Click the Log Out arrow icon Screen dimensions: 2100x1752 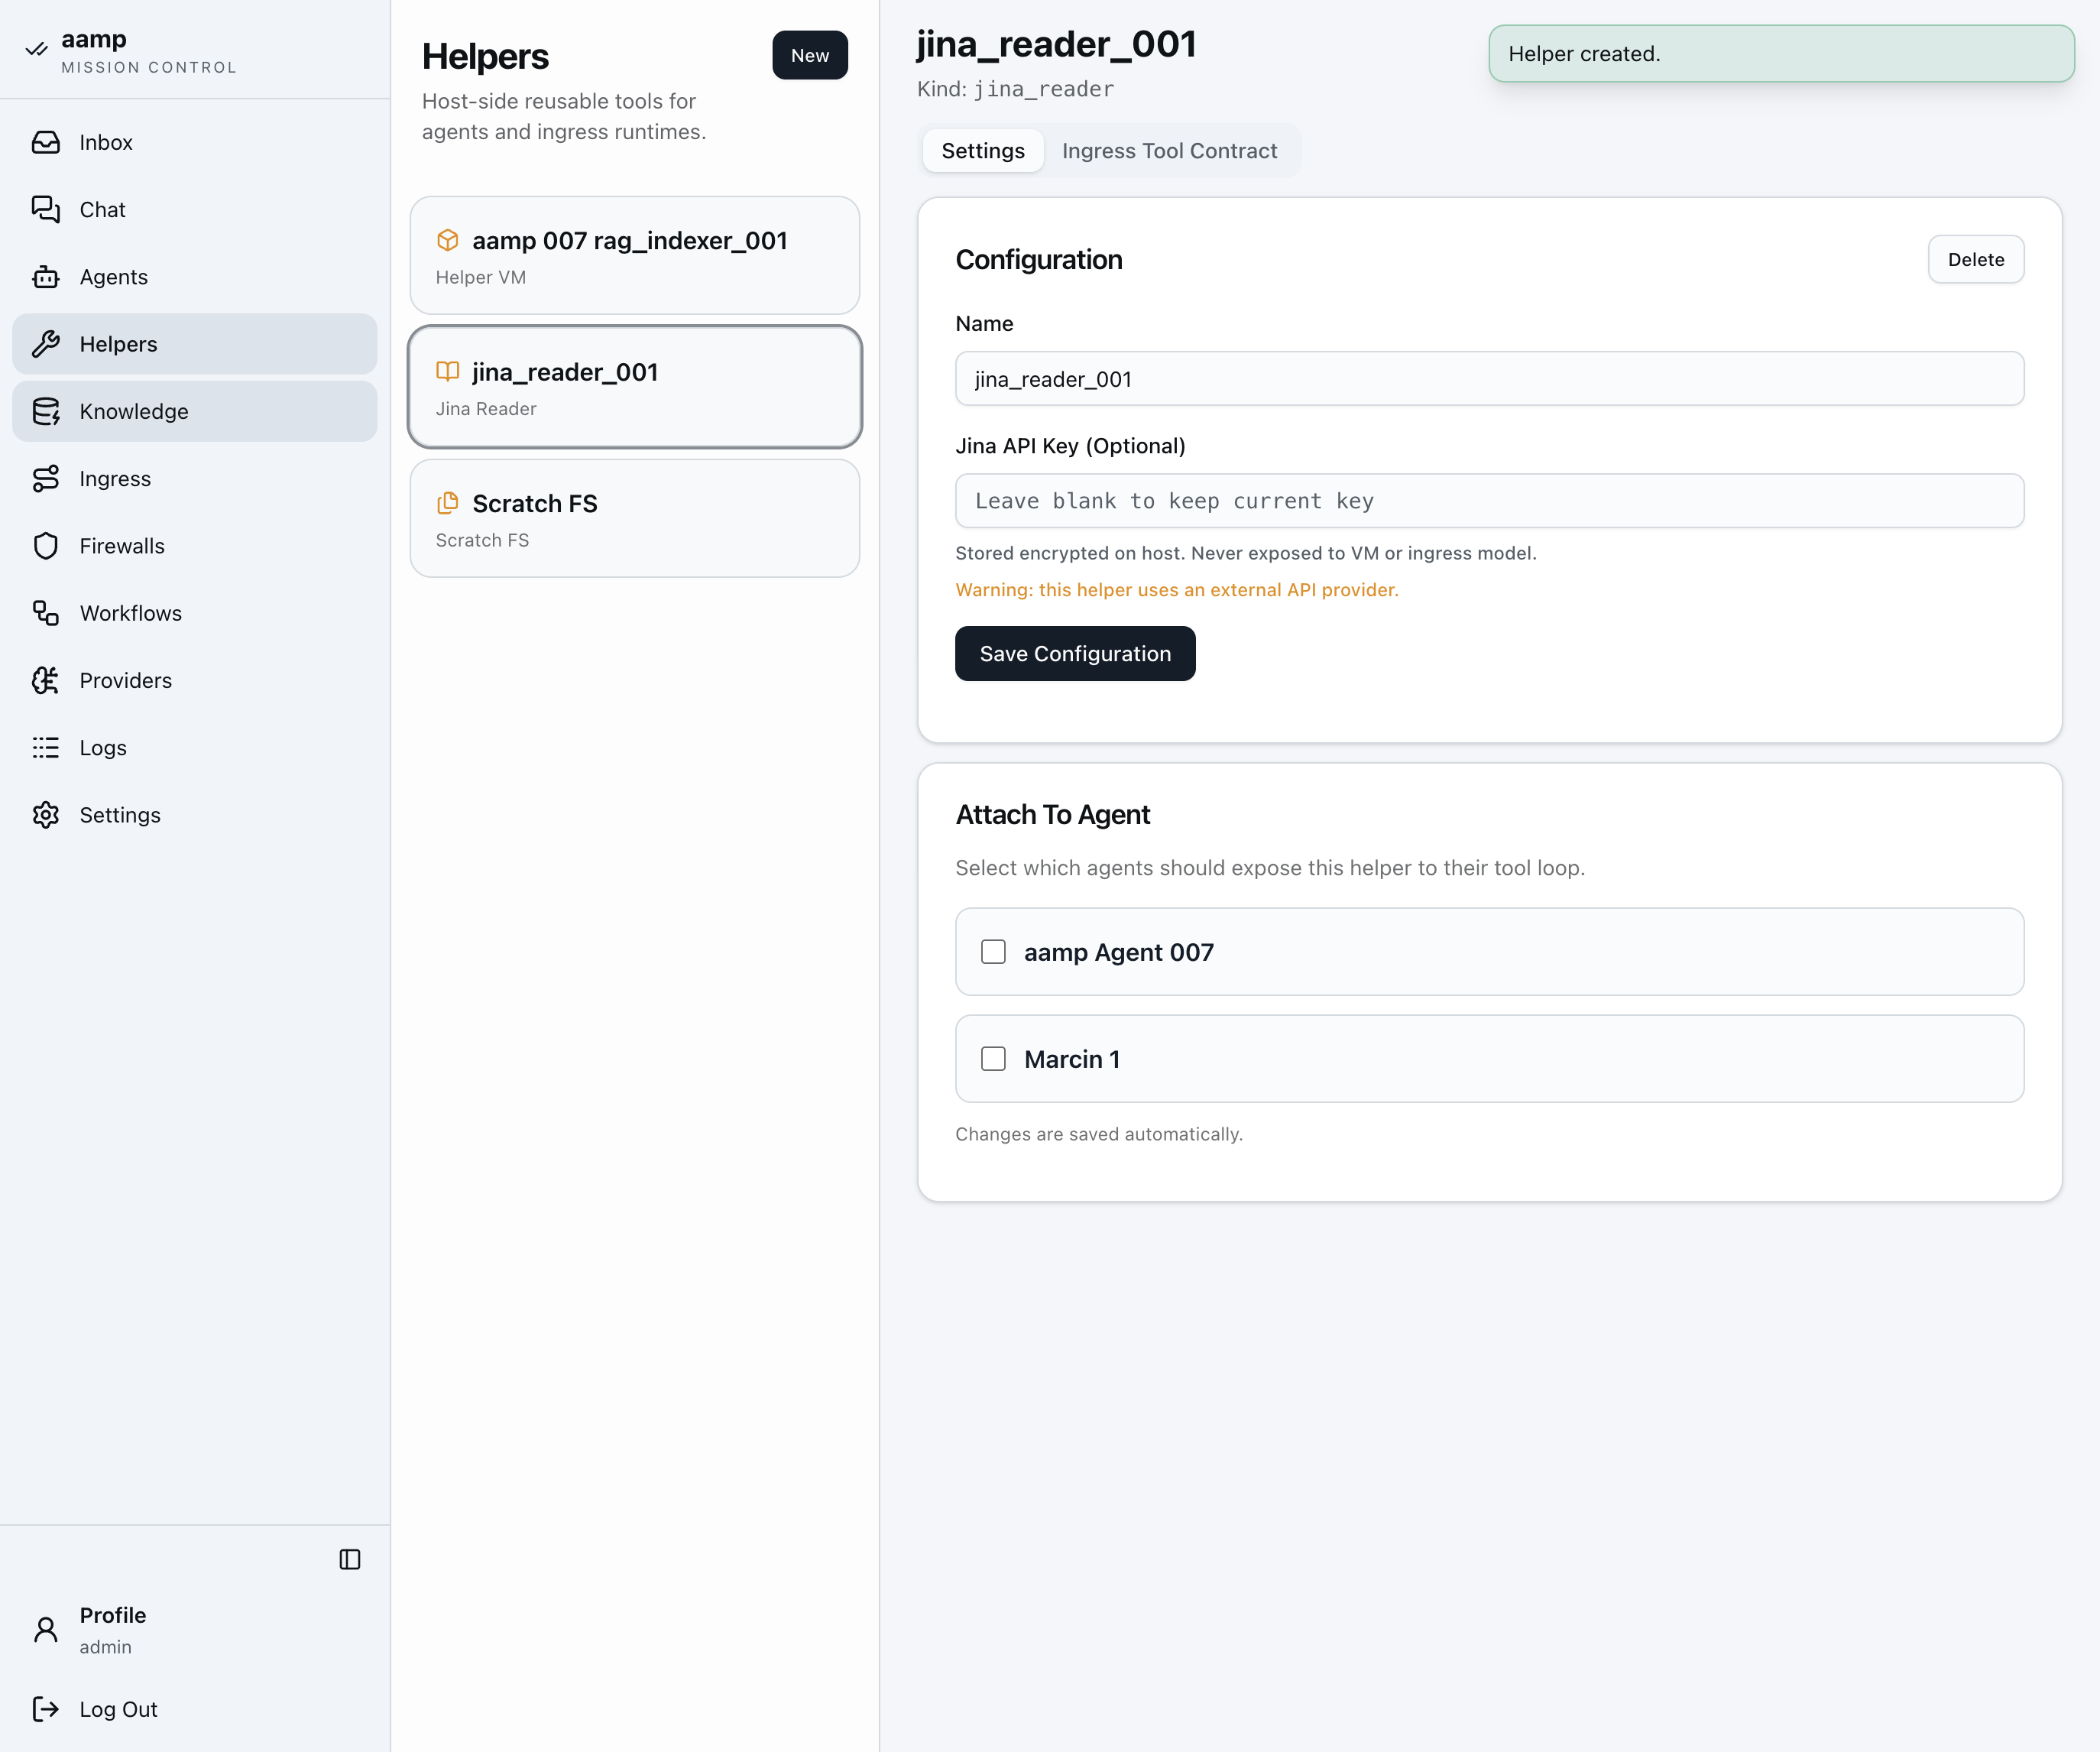click(46, 1709)
